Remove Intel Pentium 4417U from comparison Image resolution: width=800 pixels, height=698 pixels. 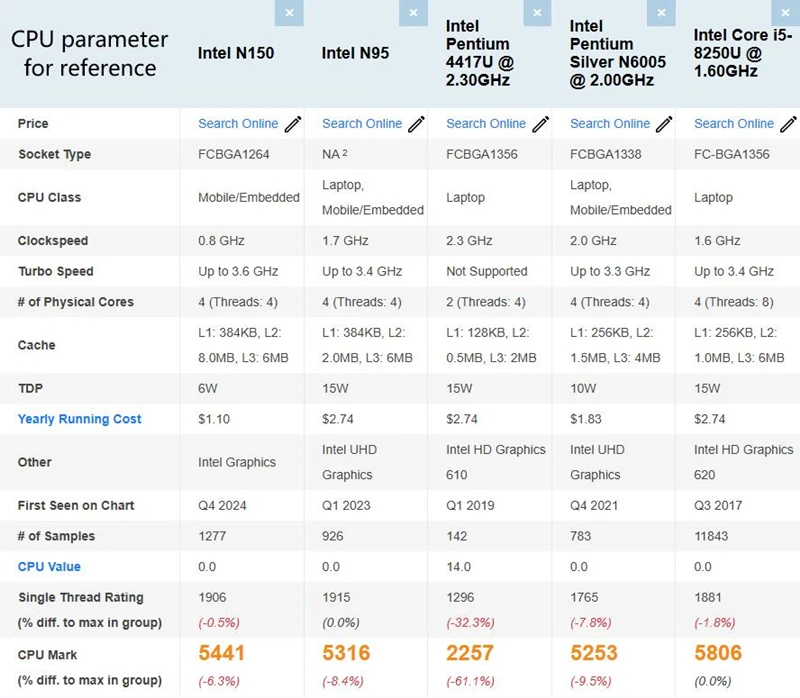[x=537, y=12]
